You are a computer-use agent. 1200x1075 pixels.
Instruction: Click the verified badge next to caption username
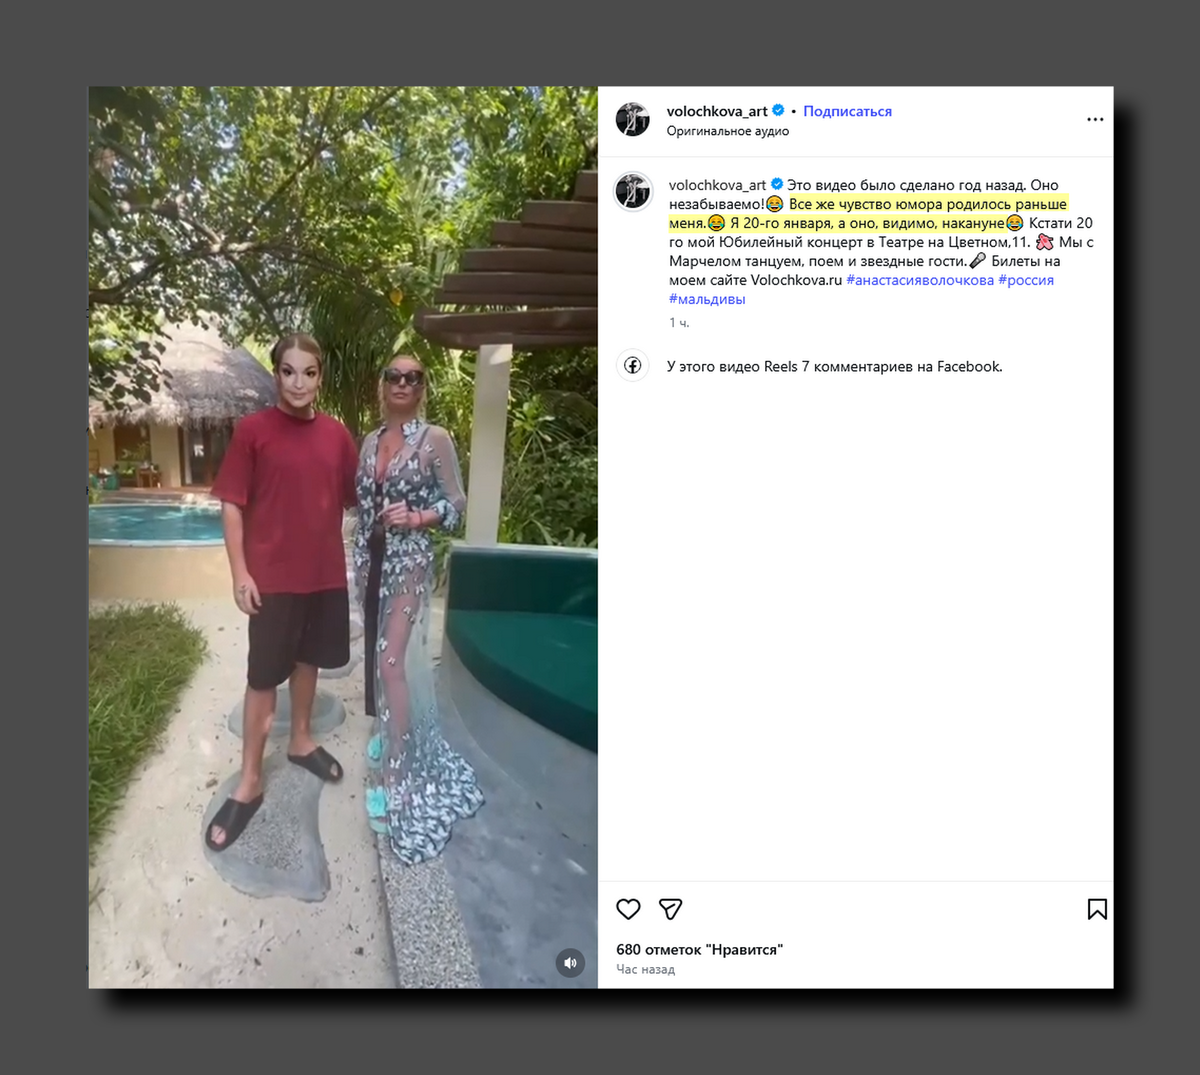(x=777, y=185)
